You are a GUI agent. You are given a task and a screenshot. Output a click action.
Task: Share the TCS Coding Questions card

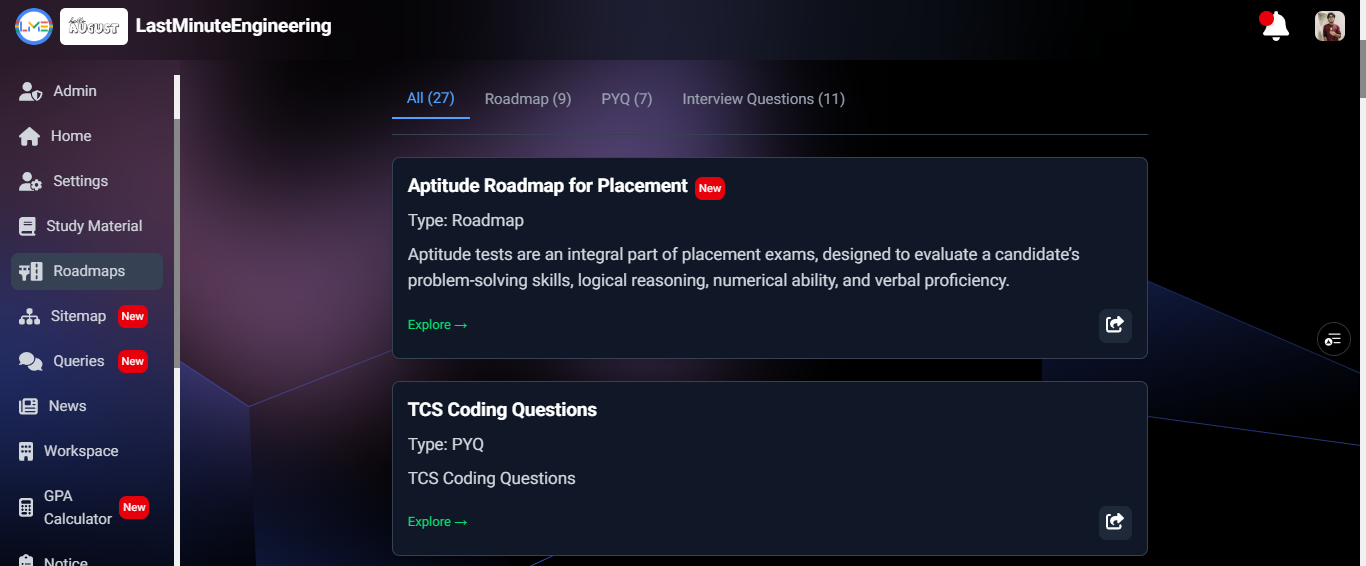(x=1115, y=522)
